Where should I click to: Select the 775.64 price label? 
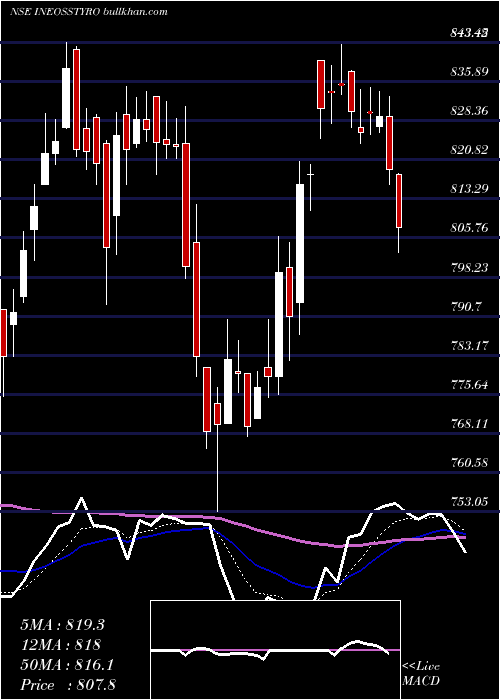click(467, 384)
